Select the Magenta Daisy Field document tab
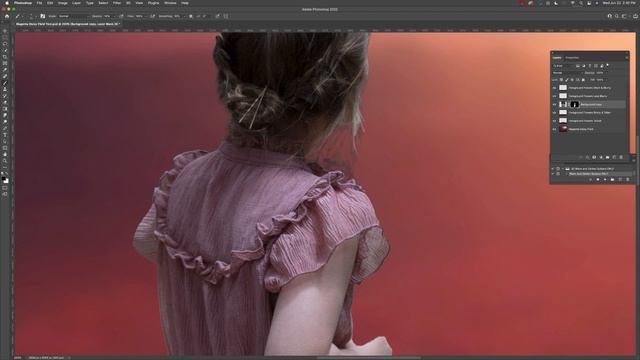The image size is (640, 360). tap(67, 24)
